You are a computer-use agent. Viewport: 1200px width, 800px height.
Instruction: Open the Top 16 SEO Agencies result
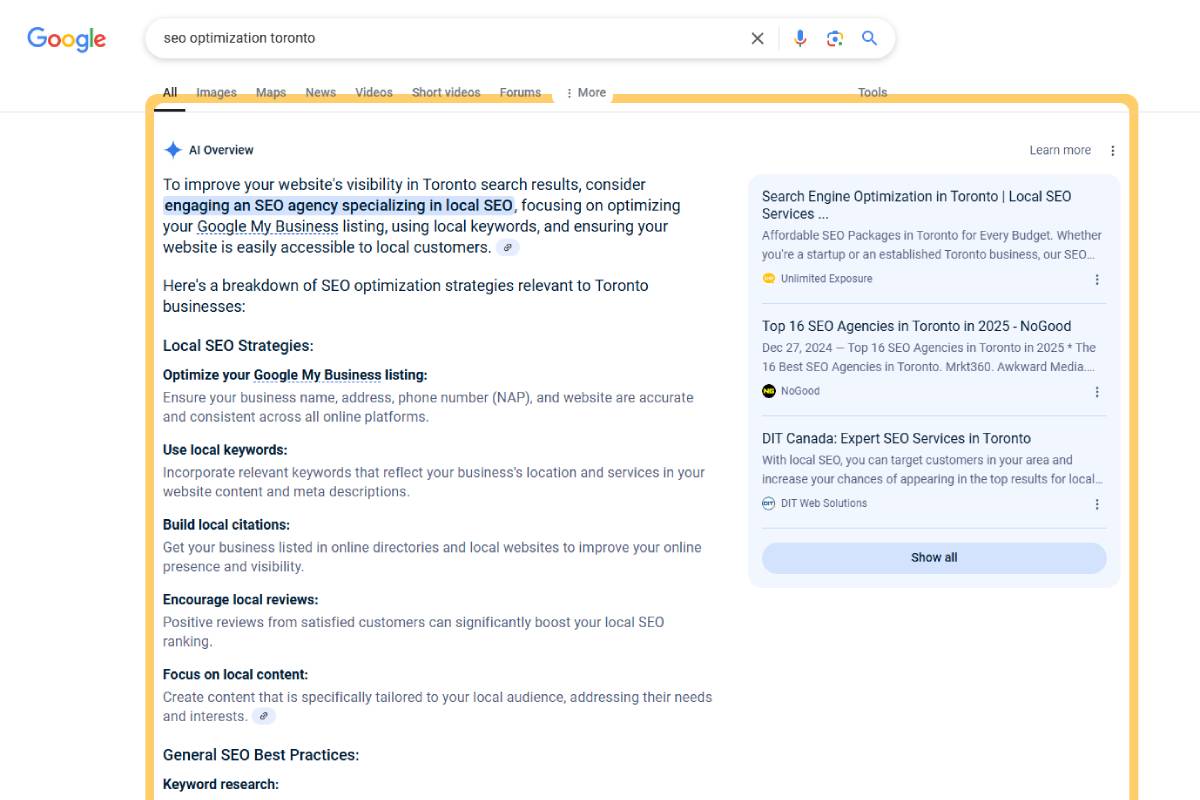click(917, 326)
